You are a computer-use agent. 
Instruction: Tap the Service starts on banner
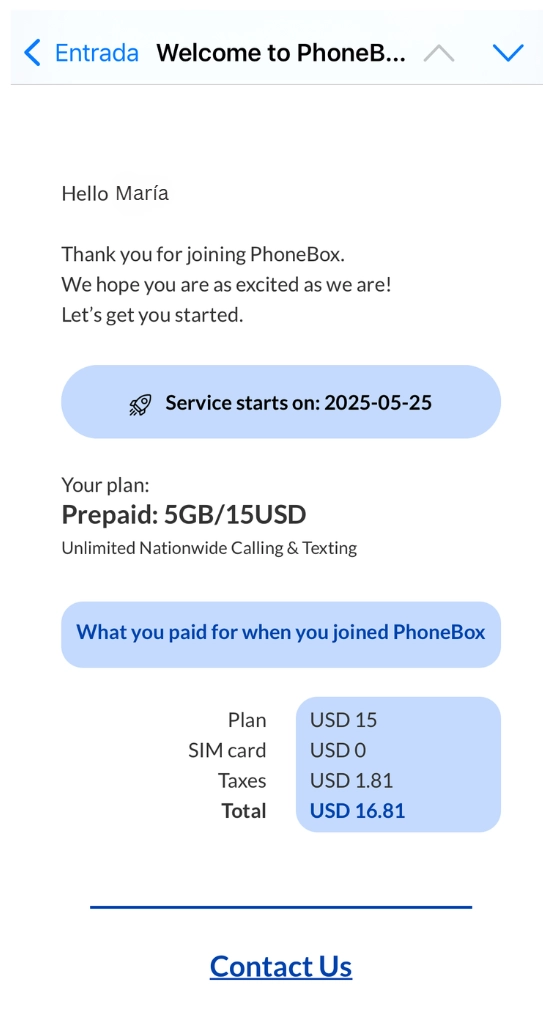(x=281, y=401)
